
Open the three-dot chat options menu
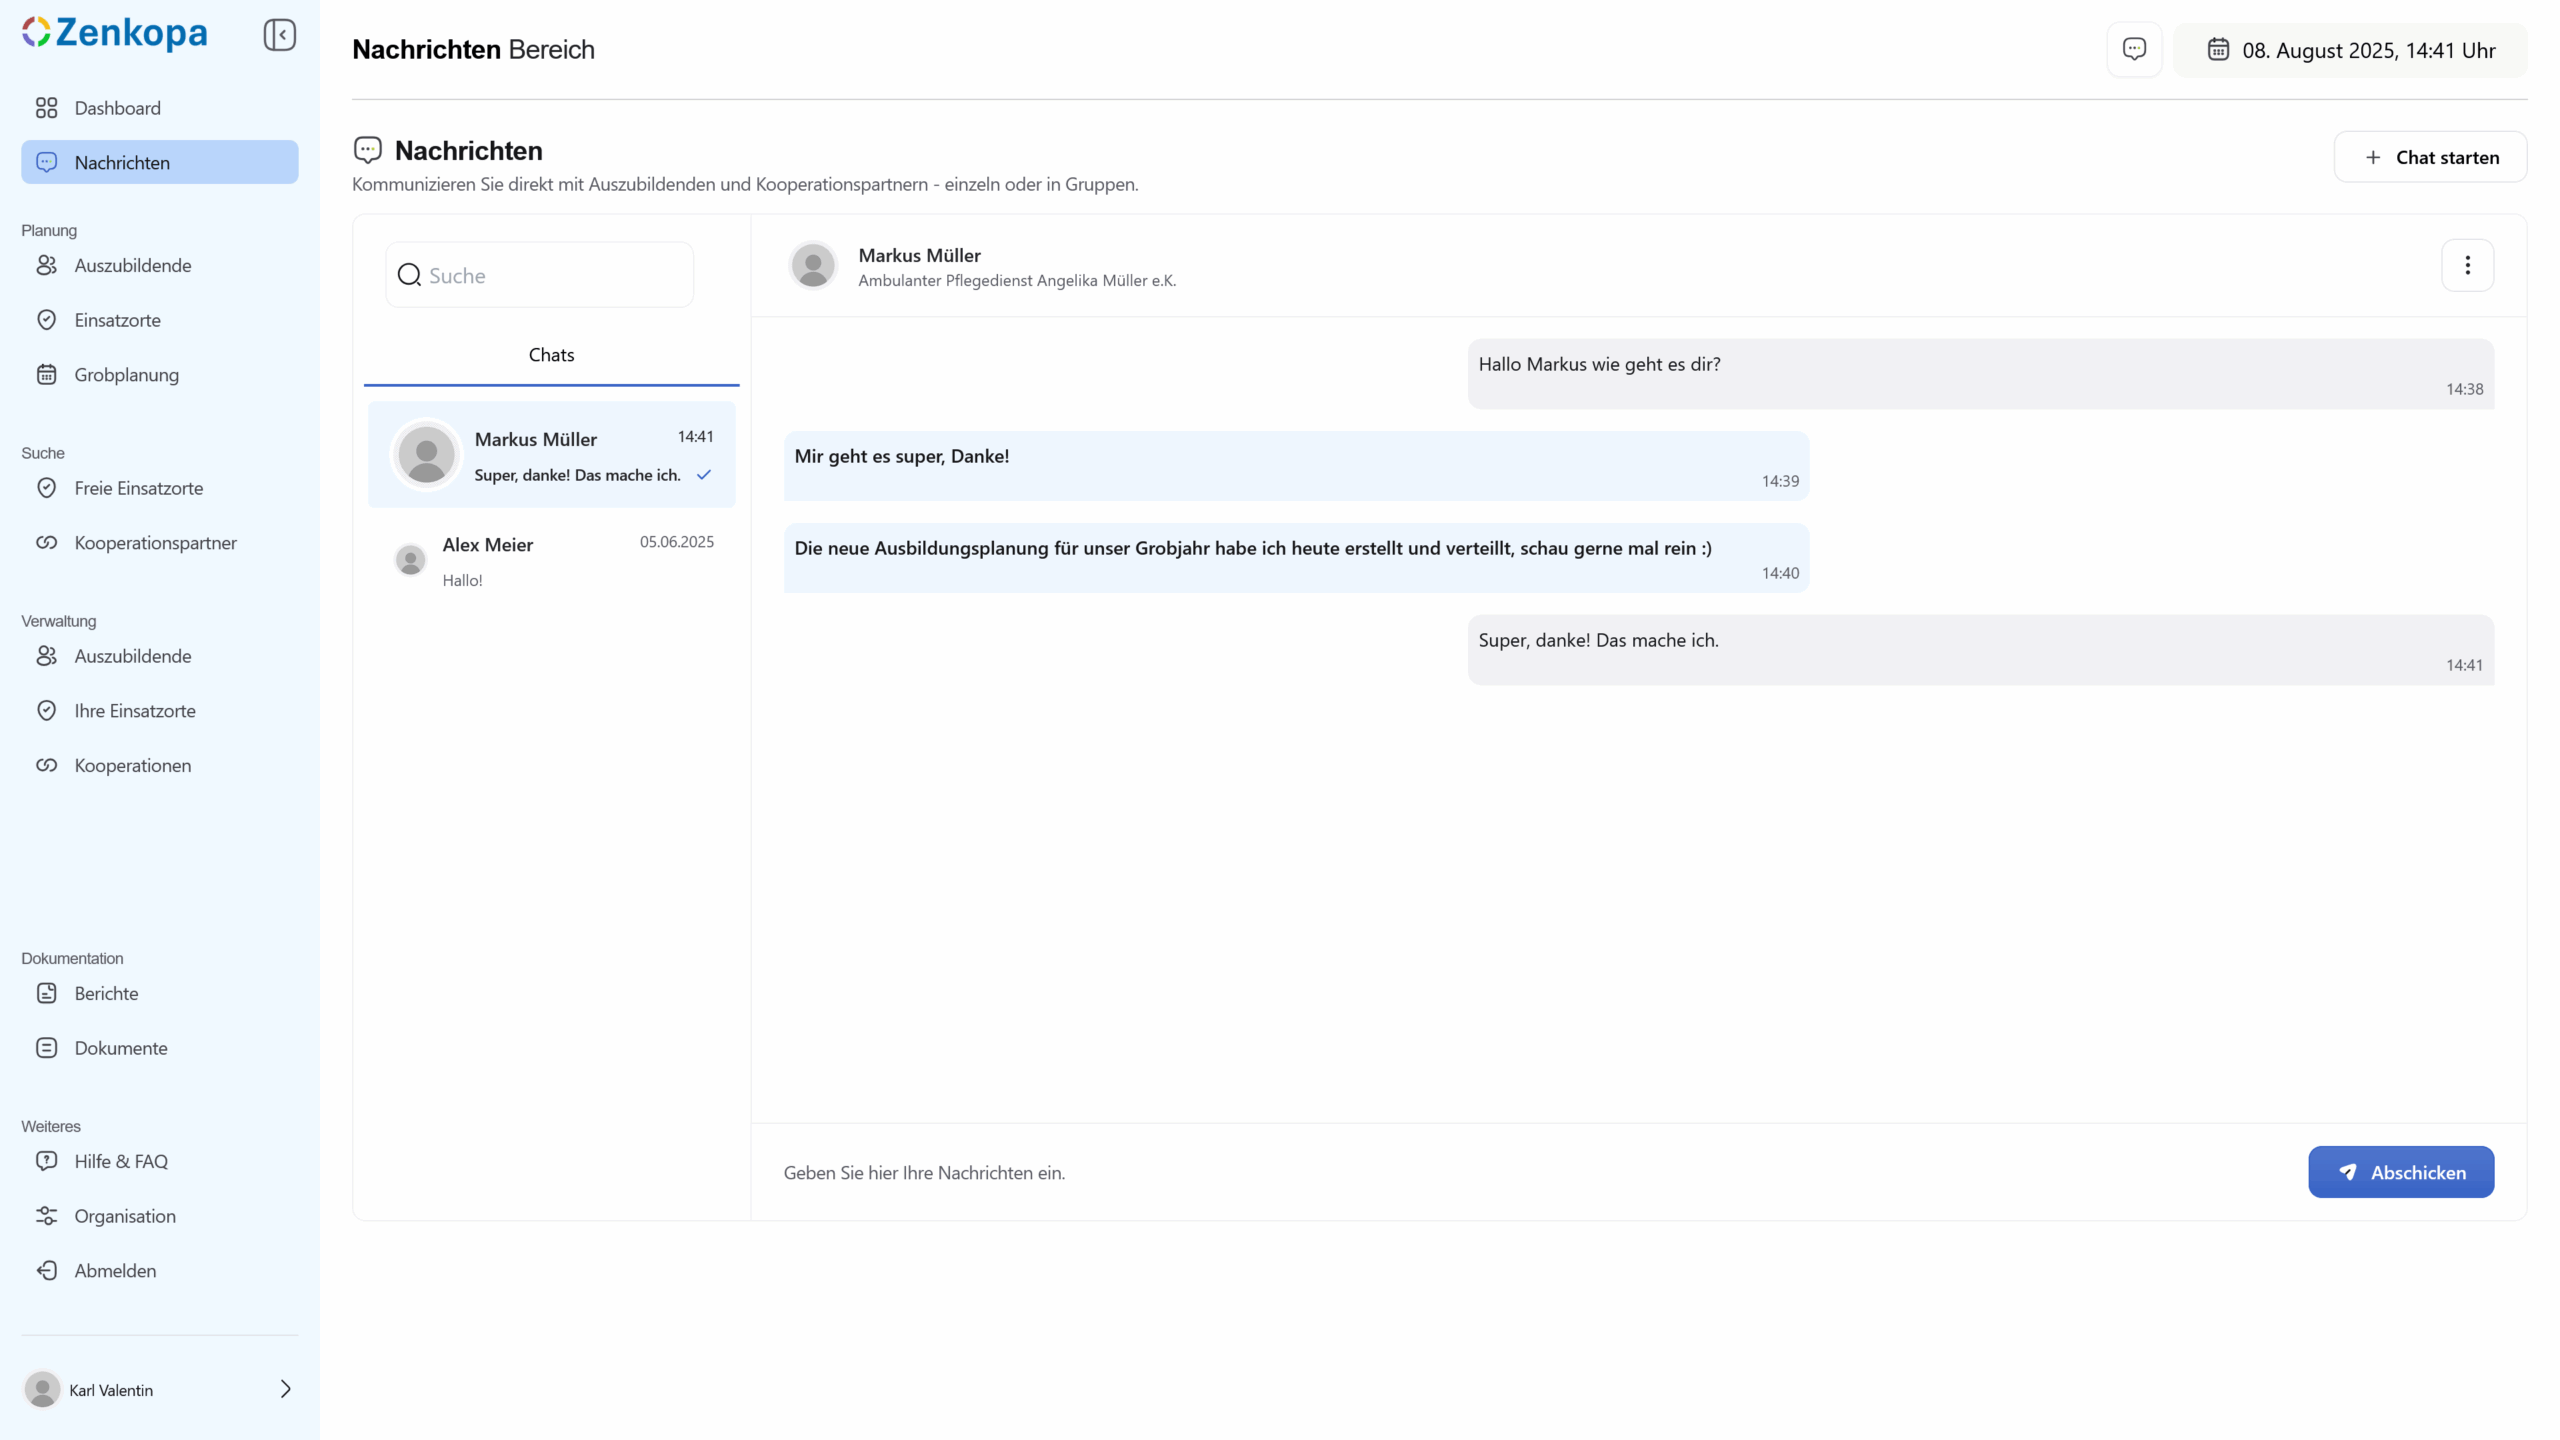(2467, 265)
